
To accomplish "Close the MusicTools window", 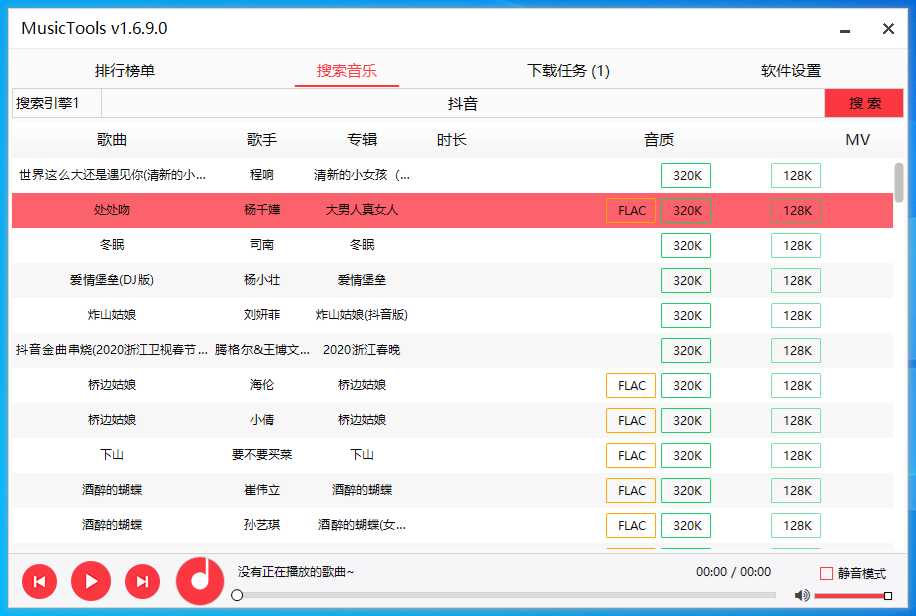I will pyautogui.click(x=888, y=29).
